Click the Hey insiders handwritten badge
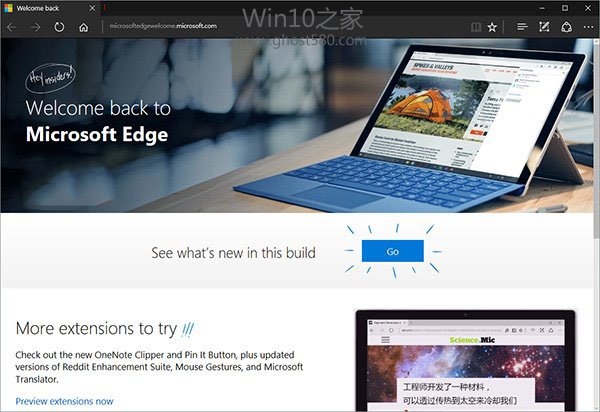The width and height of the screenshot is (600, 412). click(51, 78)
